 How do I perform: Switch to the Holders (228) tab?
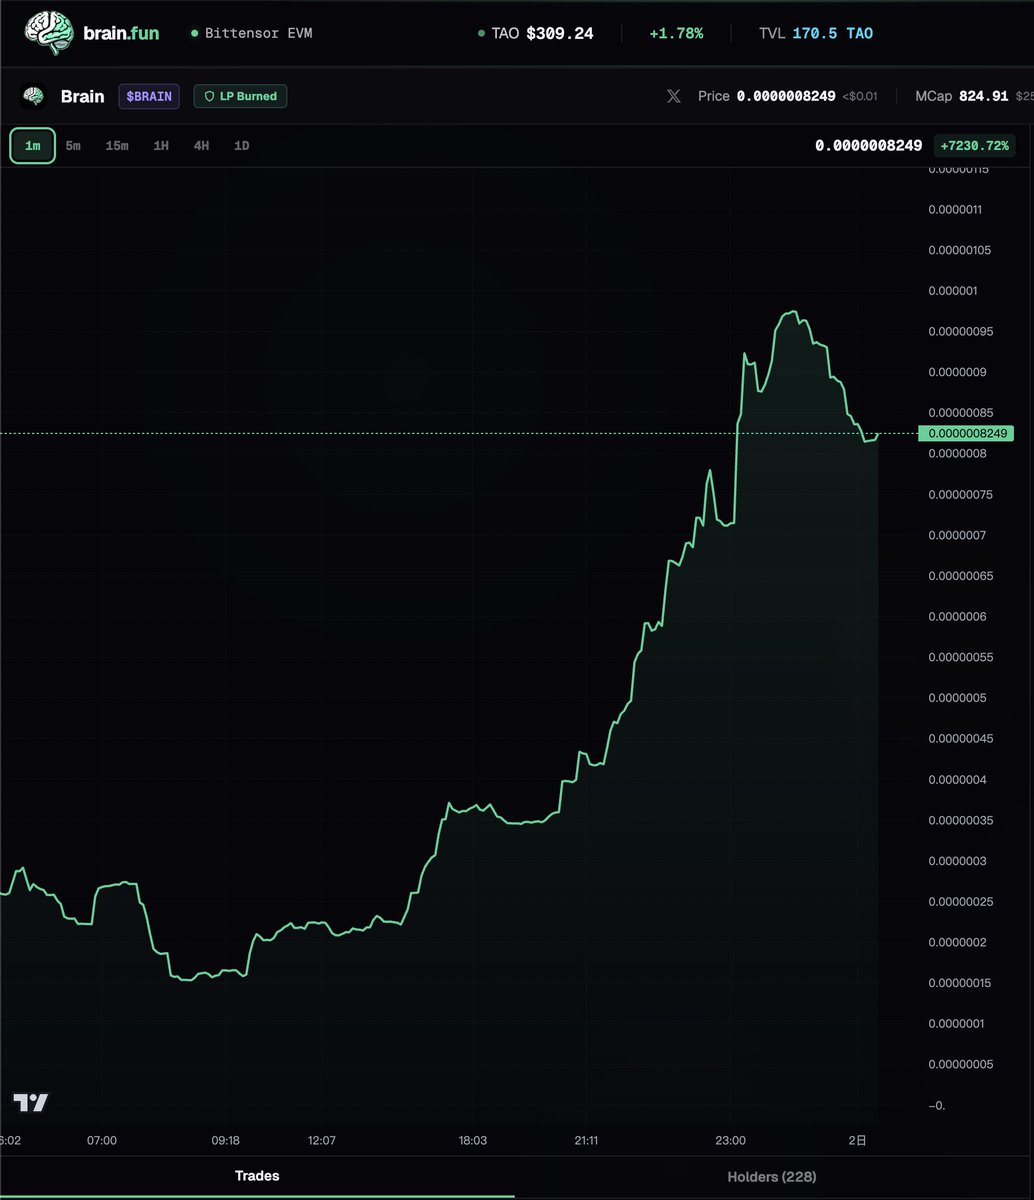point(771,1177)
